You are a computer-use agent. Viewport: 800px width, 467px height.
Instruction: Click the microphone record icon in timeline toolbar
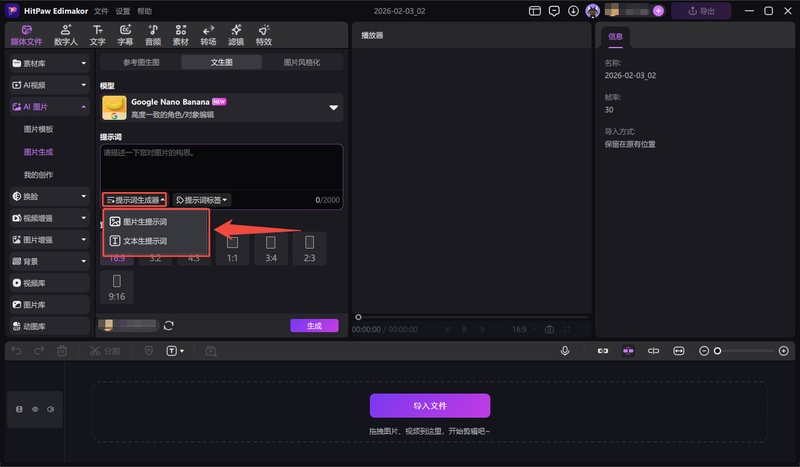click(565, 351)
